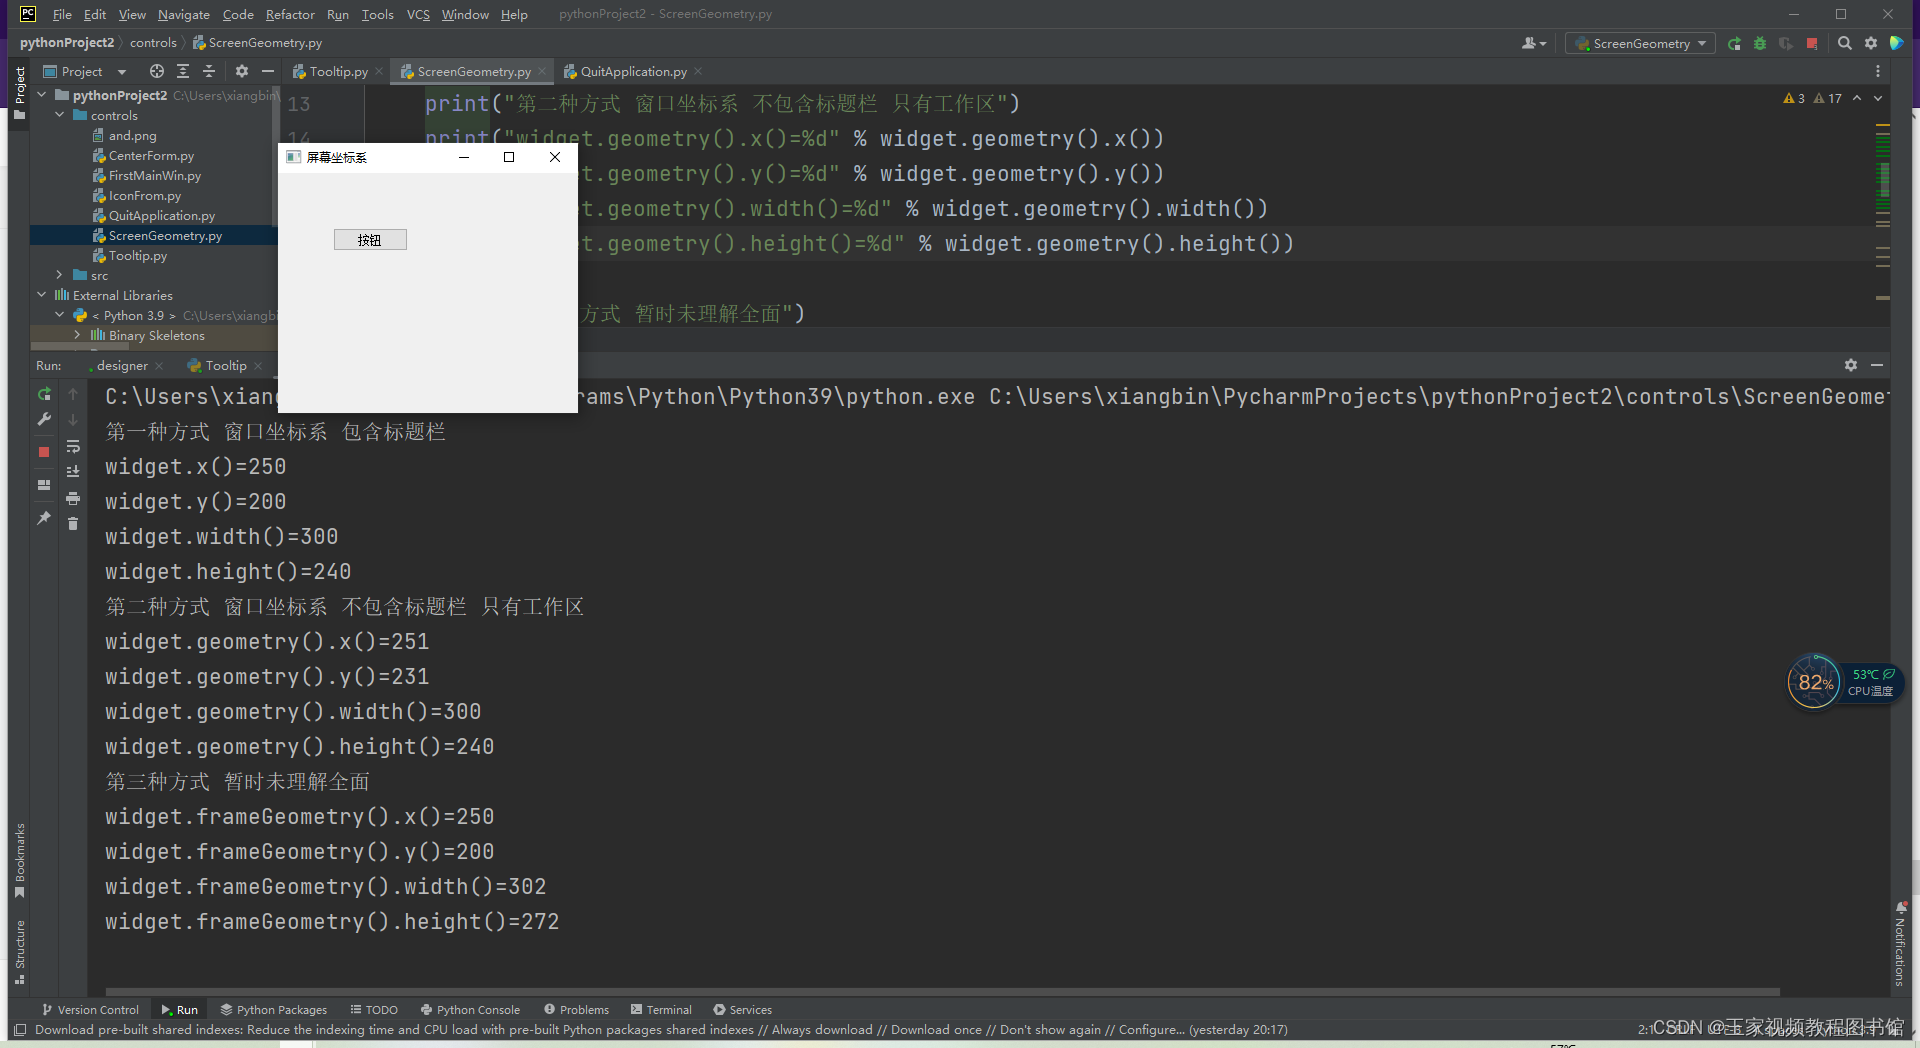Screen dimensions: 1920x1048
Task: Open Problems tool window
Action: pos(576,1010)
